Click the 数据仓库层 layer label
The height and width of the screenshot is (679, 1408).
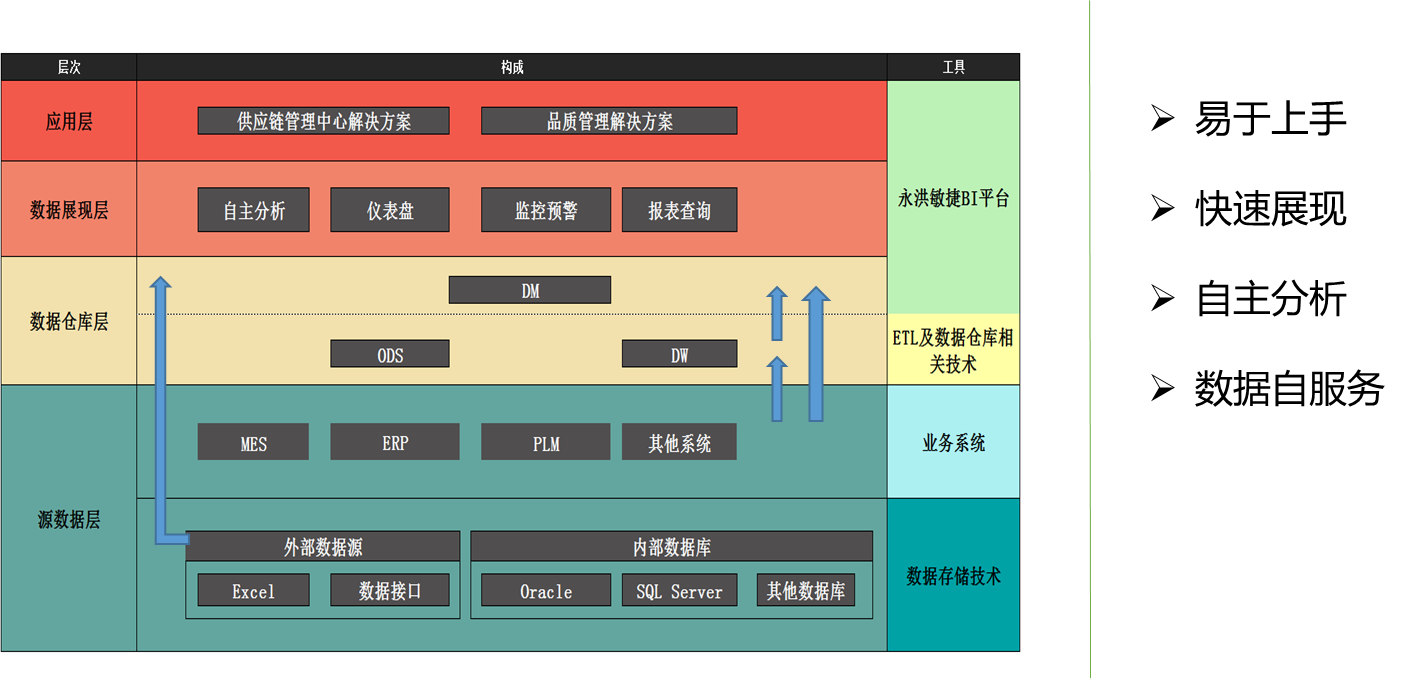(x=69, y=321)
